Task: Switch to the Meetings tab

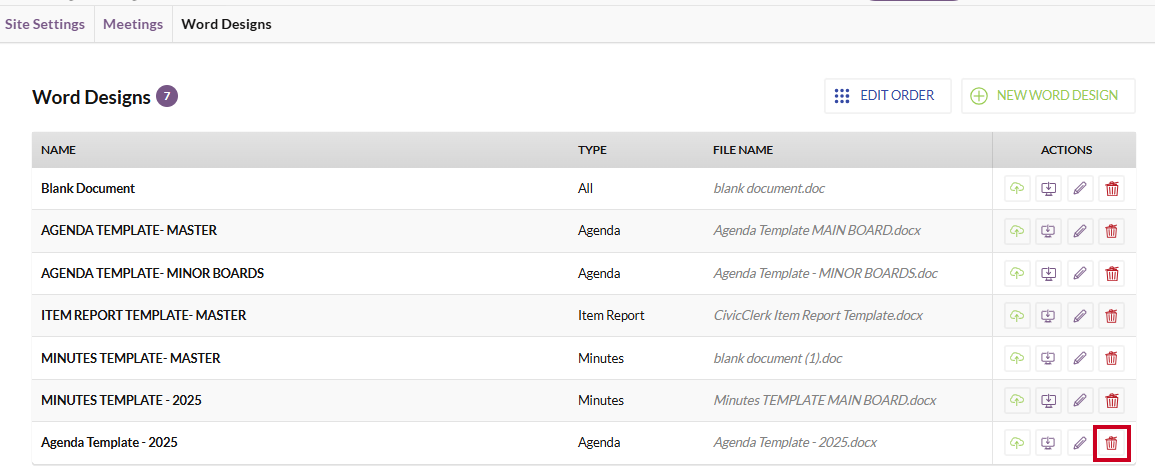Action: click(133, 24)
